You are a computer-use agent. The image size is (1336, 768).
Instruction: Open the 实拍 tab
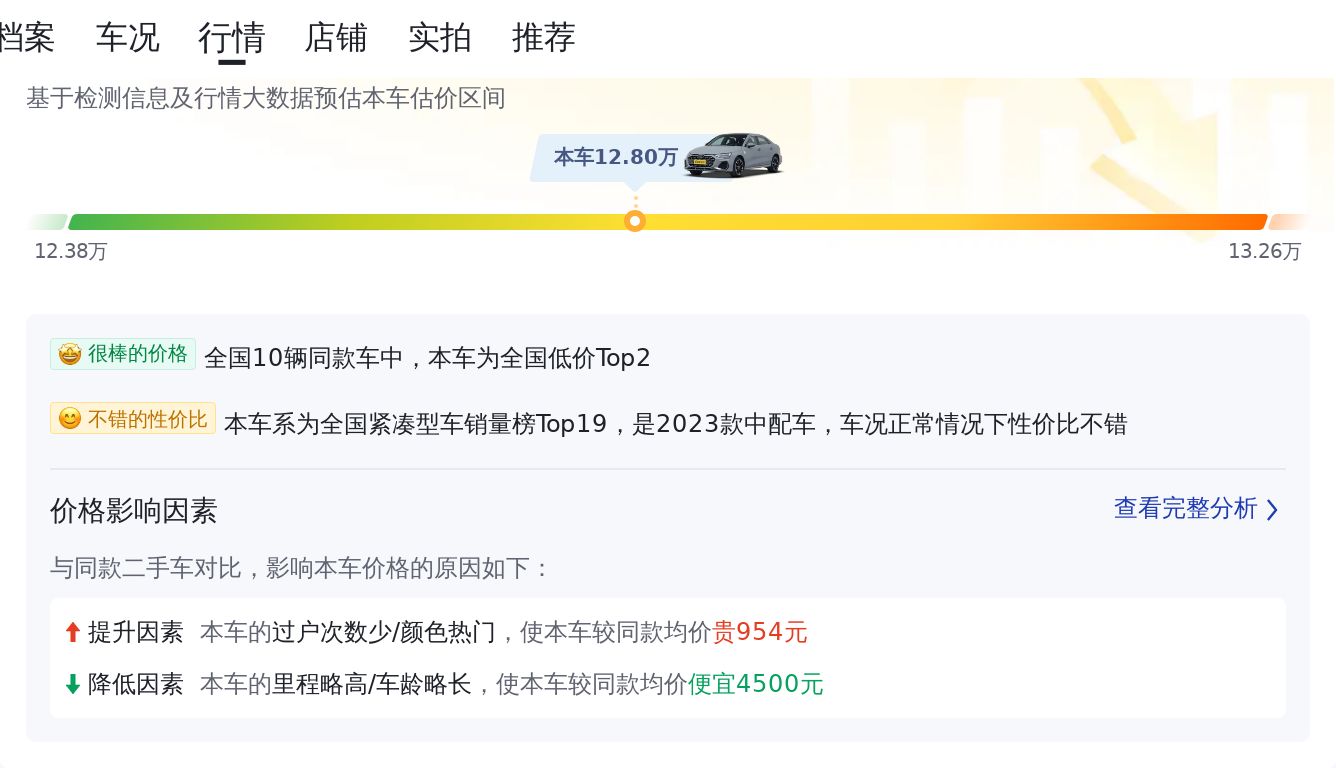440,38
